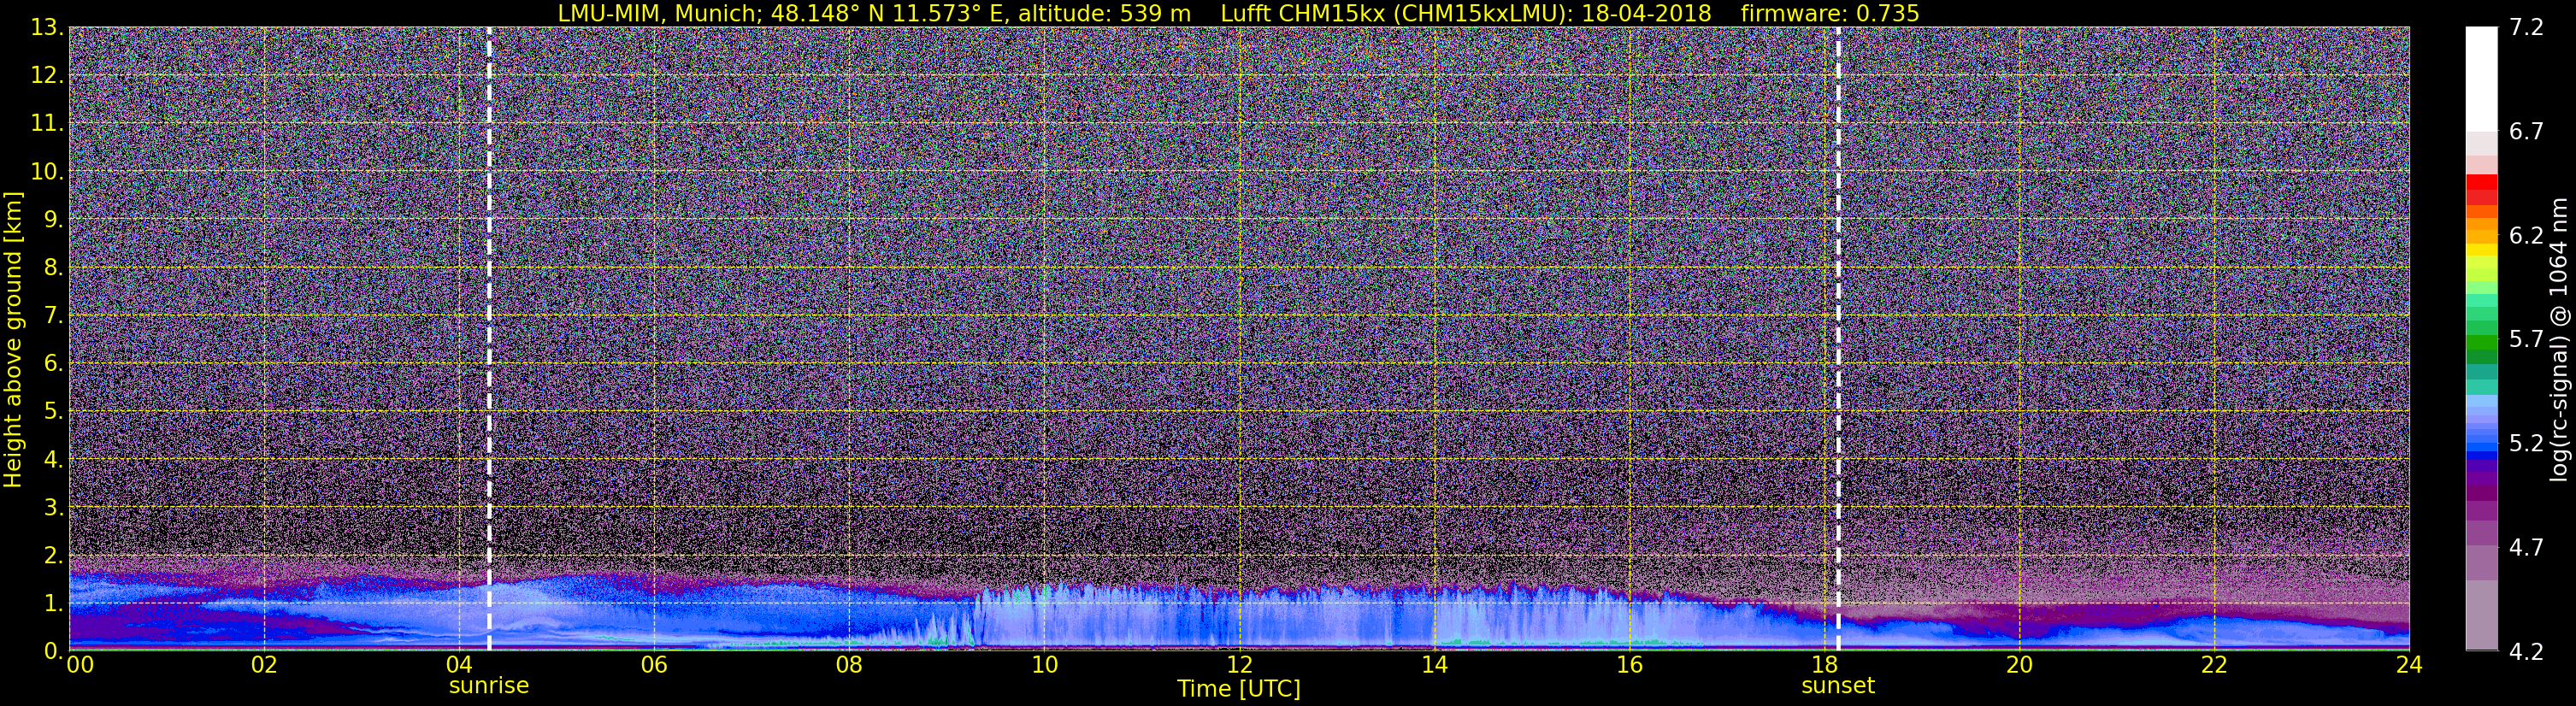Click the colorbar '6.2' value label

tap(2527, 235)
